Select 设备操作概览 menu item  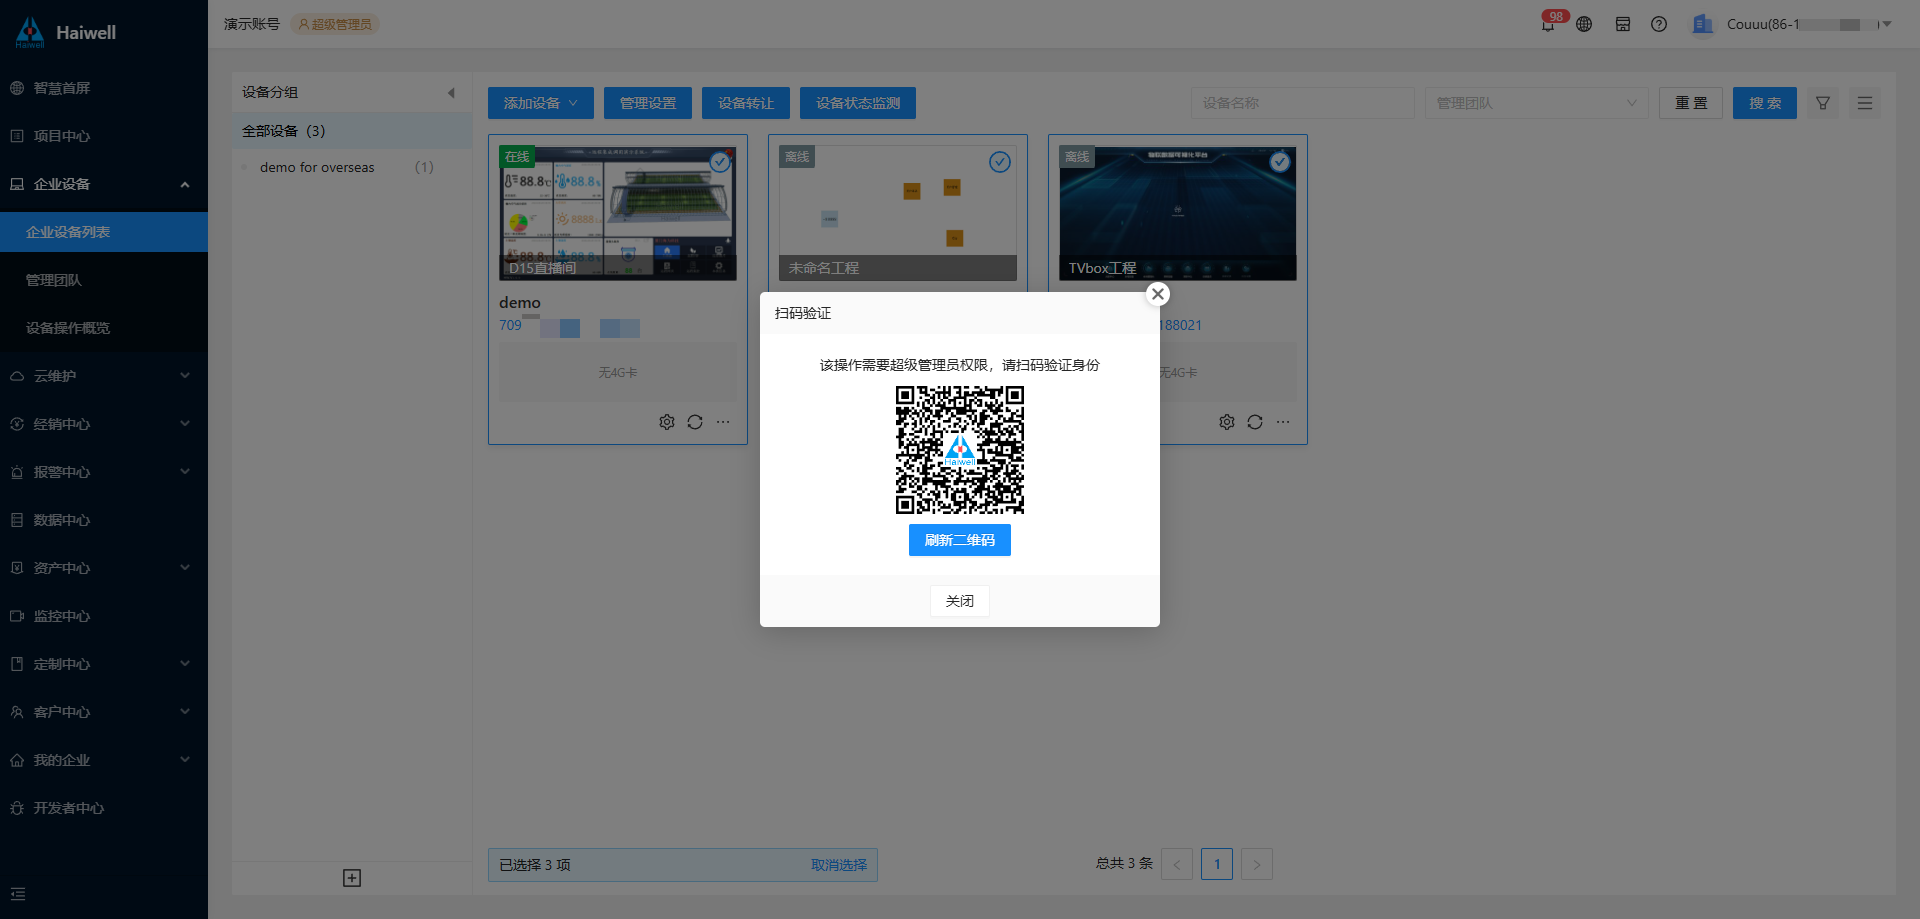pyautogui.click(x=104, y=328)
